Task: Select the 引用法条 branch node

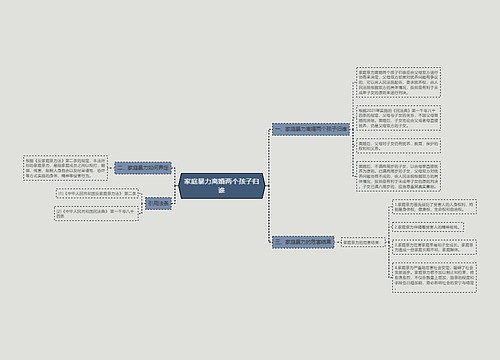Action: click(x=158, y=203)
